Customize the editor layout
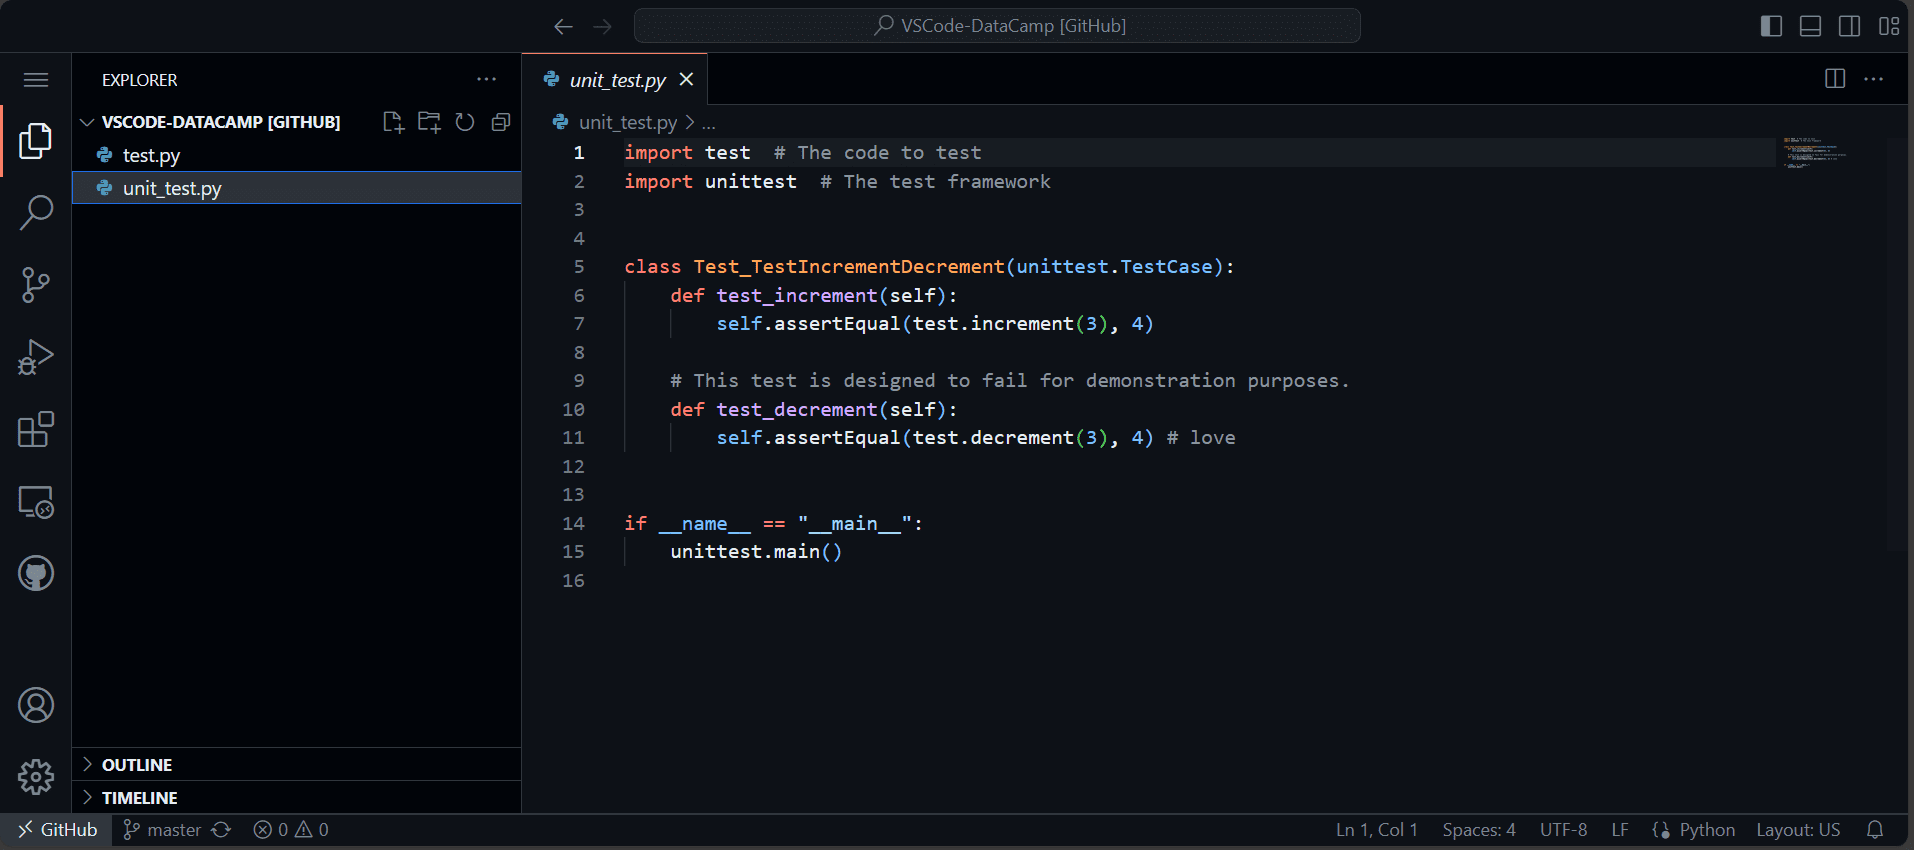This screenshot has width=1914, height=850. pyautogui.click(x=1888, y=26)
